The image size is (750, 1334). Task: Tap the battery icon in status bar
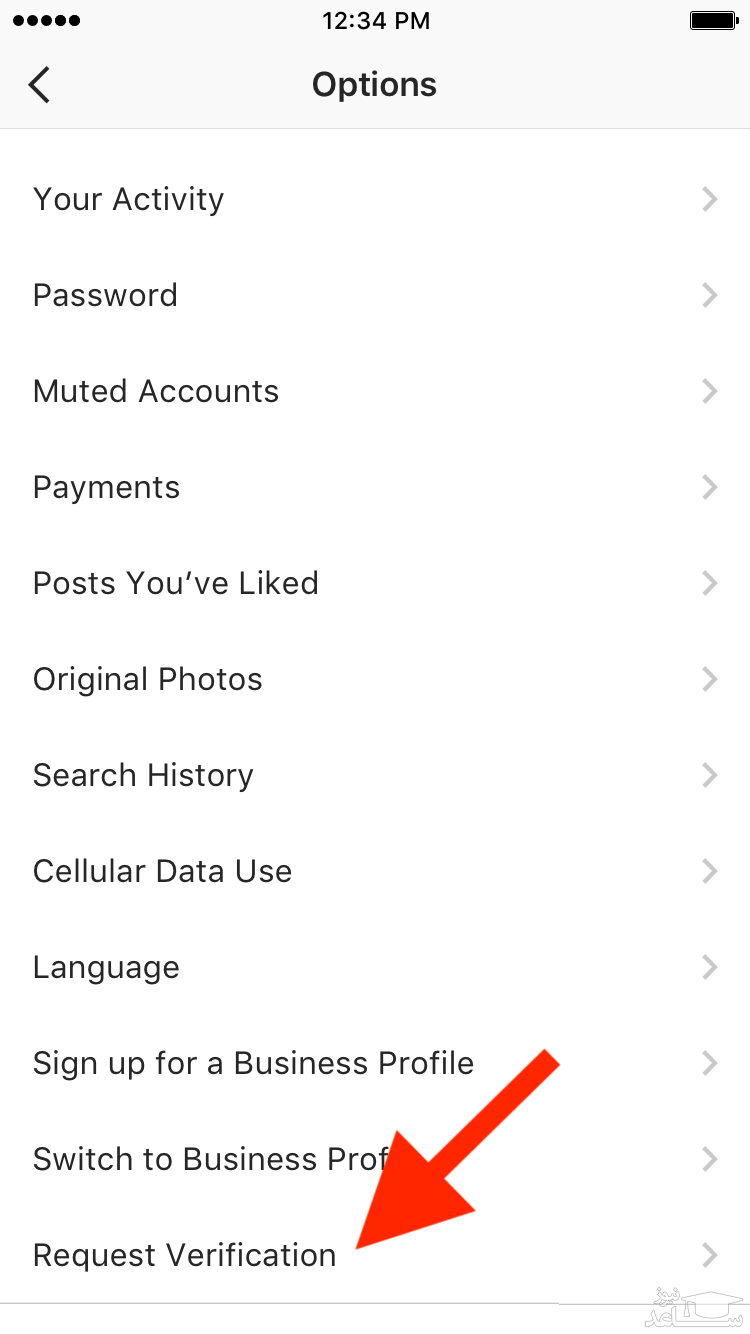click(713, 20)
